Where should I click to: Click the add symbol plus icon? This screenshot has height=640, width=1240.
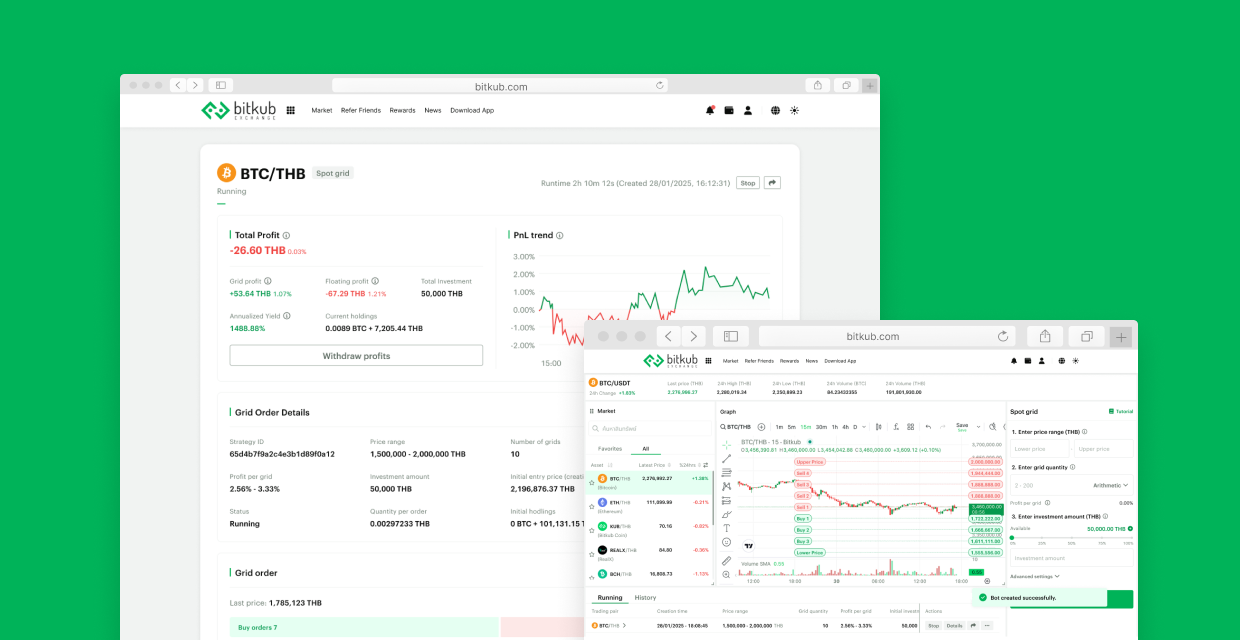pyautogui.click(x=761, y=427)
